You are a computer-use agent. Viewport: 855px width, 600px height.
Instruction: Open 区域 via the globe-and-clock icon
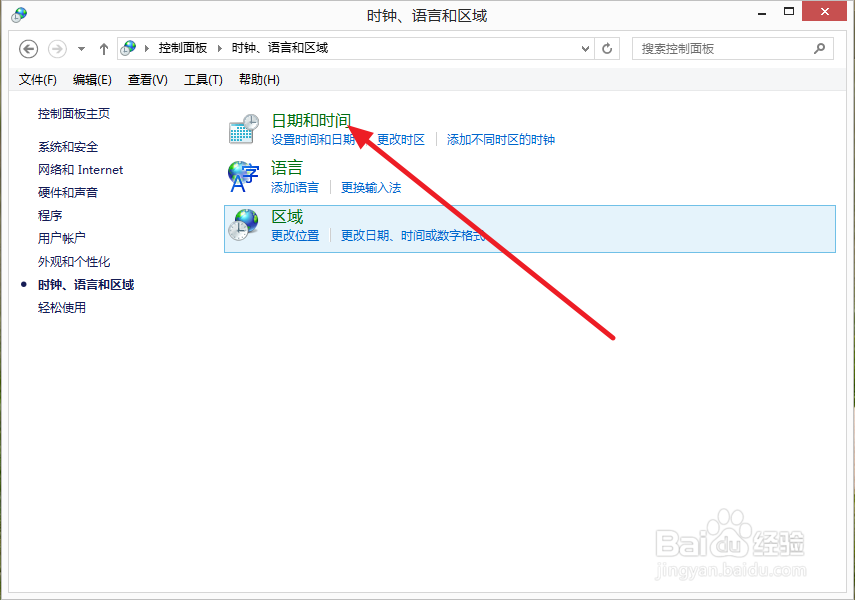(243, 225)
